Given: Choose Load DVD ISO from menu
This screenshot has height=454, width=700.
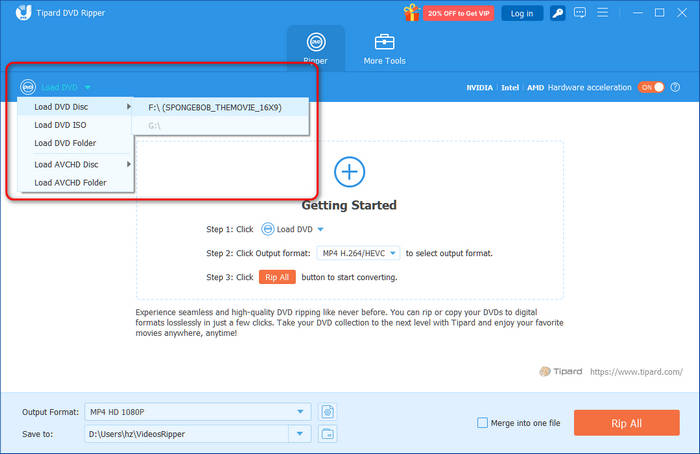Looking at the screenshot, I should point(75,125).
